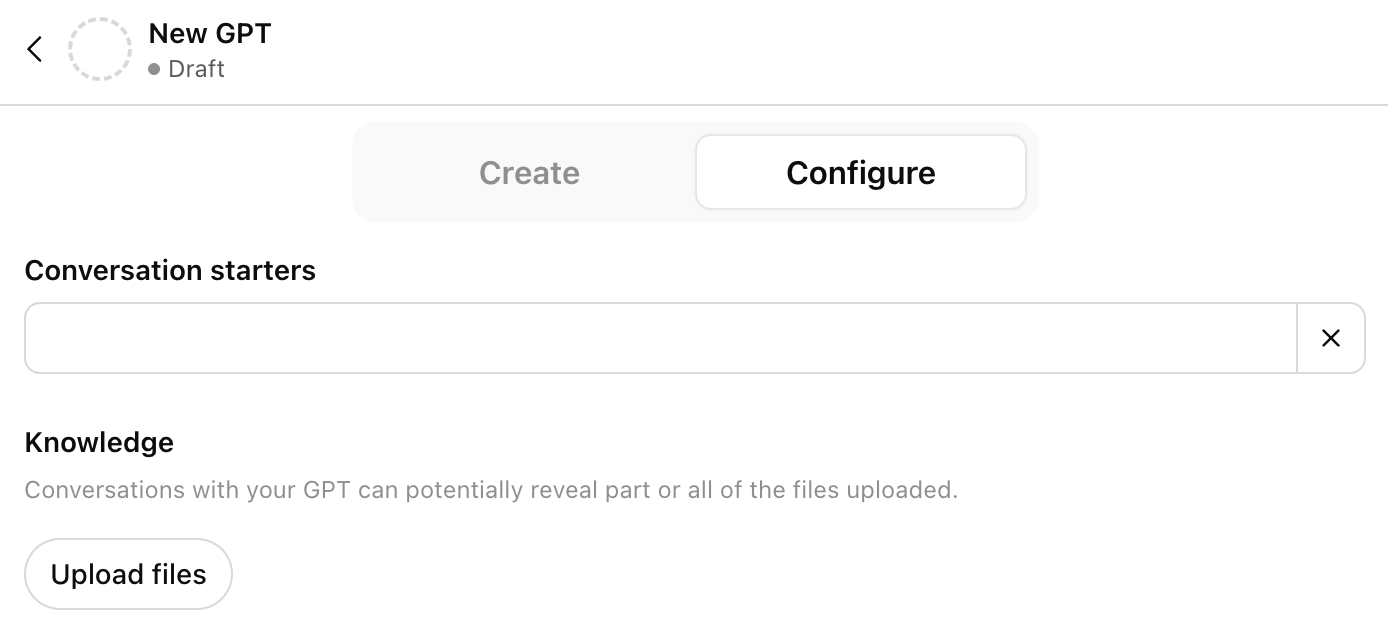Image resolution: width=1388 pixels, height=632 pixels.
Task: Click the Knowledge section heading
Action: tap(99, 443)
